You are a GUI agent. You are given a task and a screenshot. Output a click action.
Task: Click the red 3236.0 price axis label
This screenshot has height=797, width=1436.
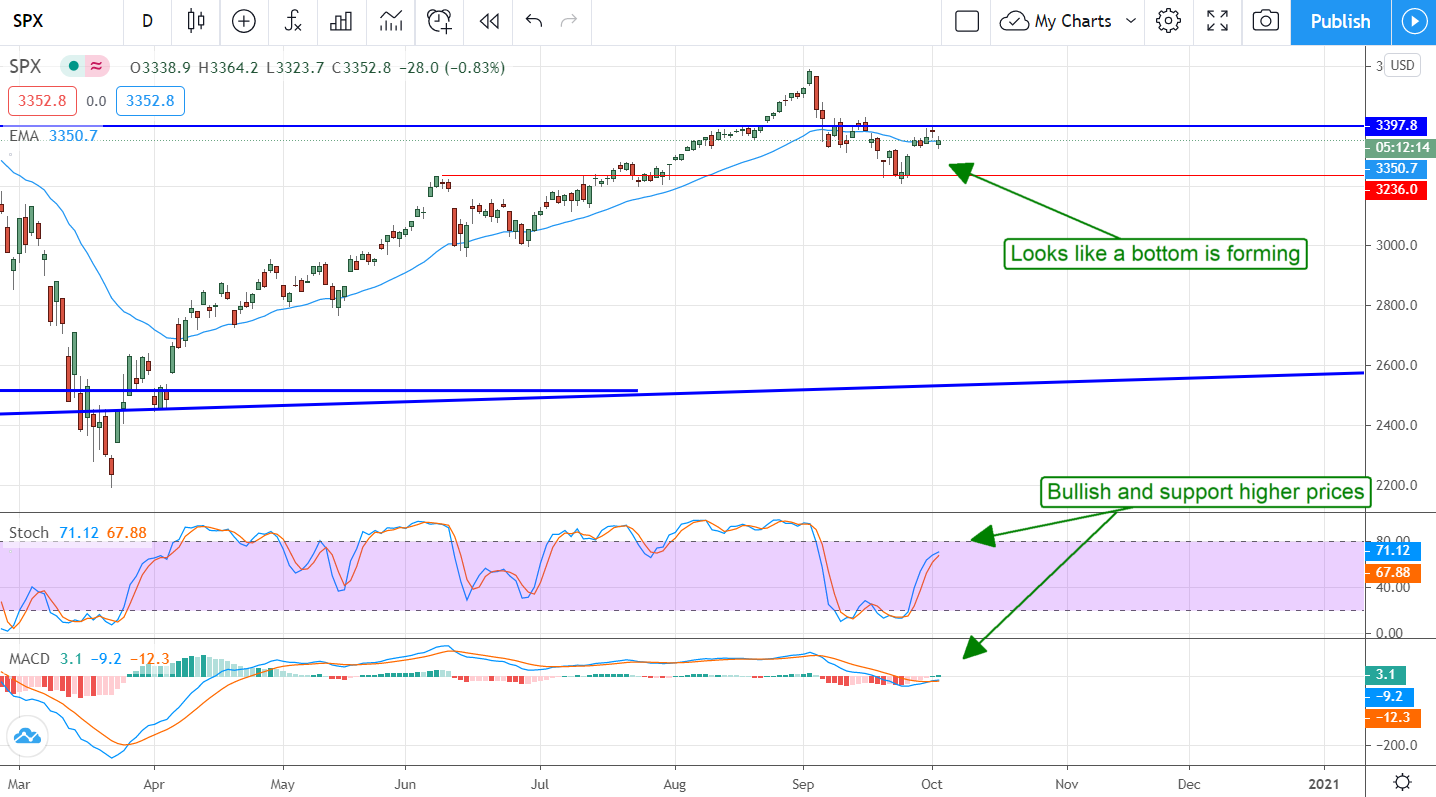[1396, 189]
